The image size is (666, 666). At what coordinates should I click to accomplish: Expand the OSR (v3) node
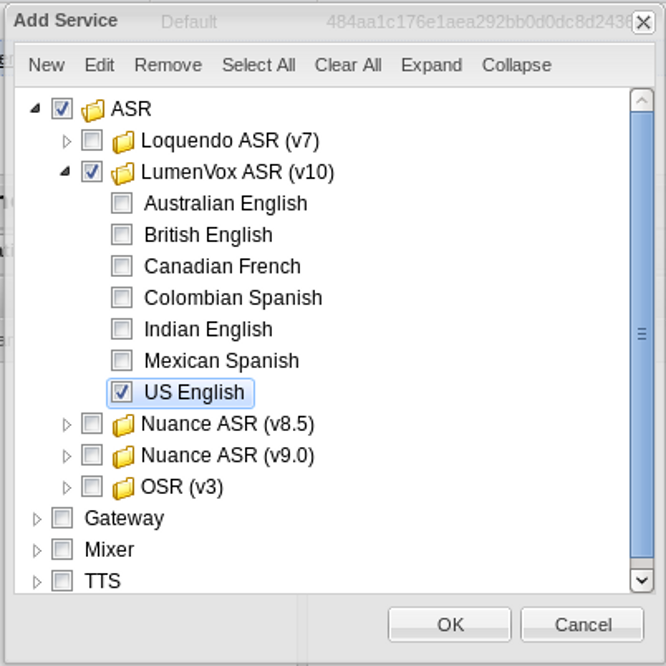click(66, 488)
